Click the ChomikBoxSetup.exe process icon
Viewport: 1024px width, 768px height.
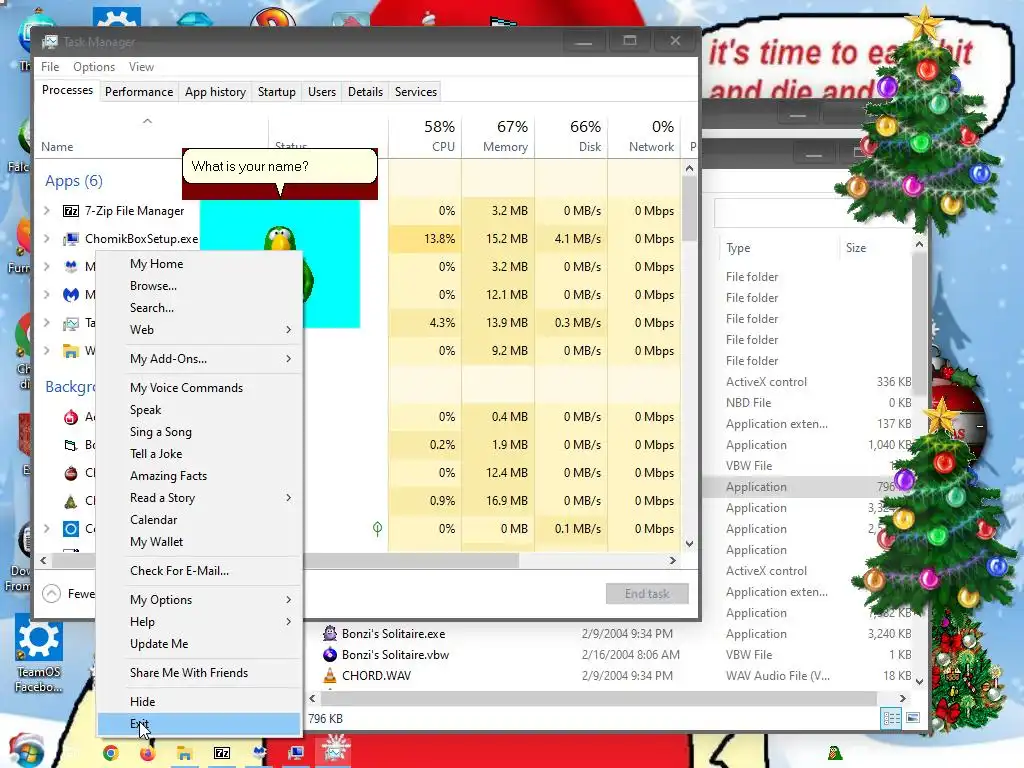point(71,239)
